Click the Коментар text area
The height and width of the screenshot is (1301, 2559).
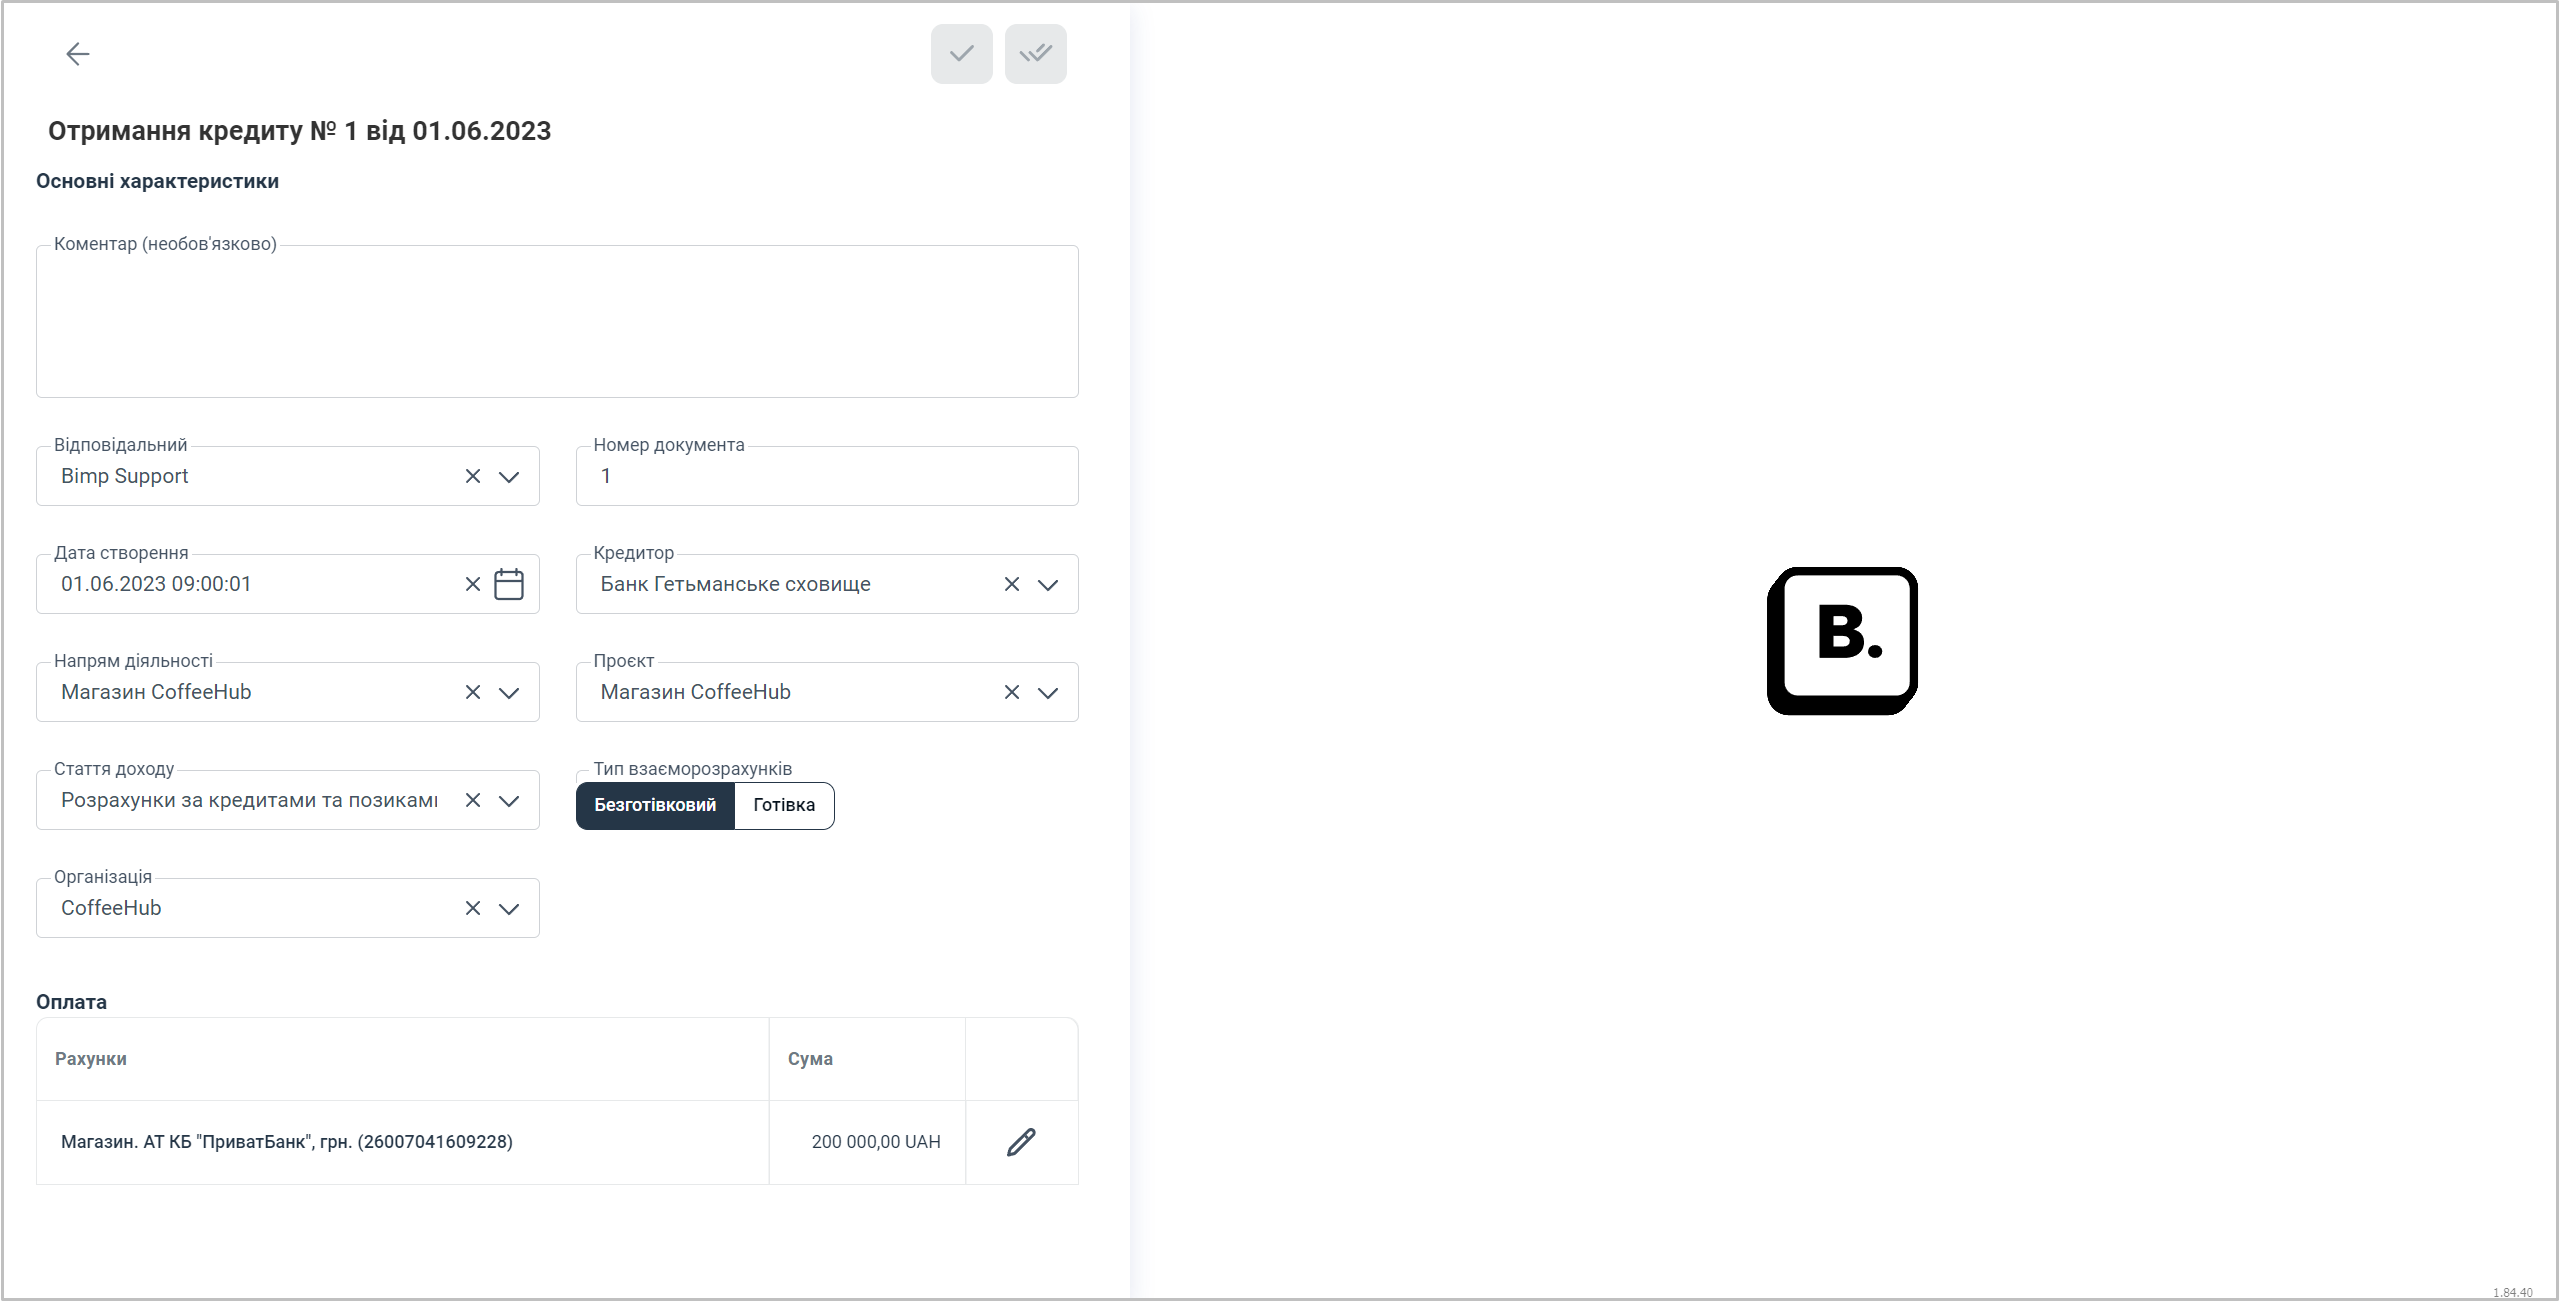(x=557, y=321)
